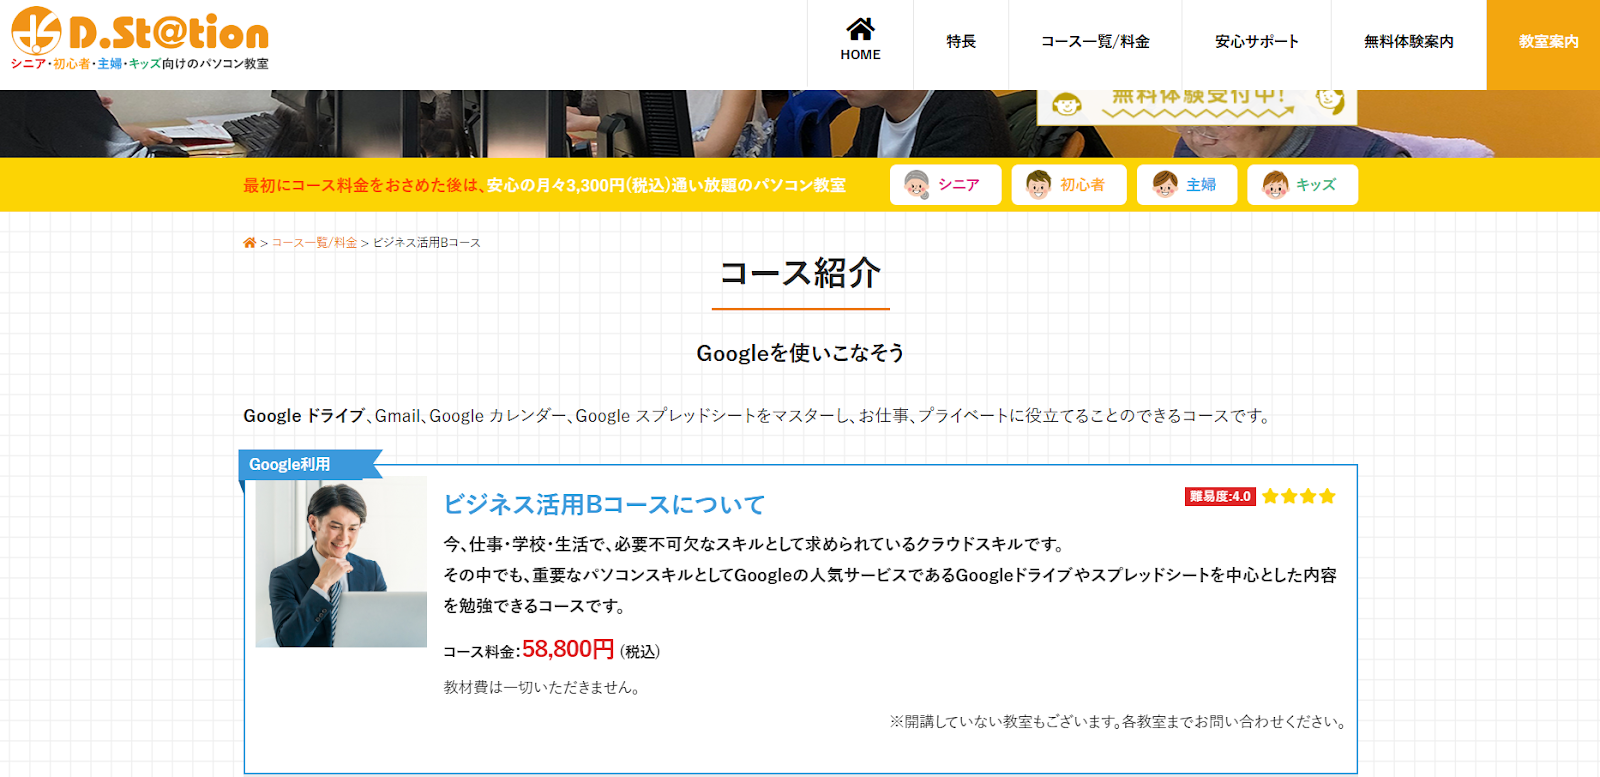This screenshot has height=777, width=1600.
Task: Select the 主婦 category button
Action: point(1186,185)
